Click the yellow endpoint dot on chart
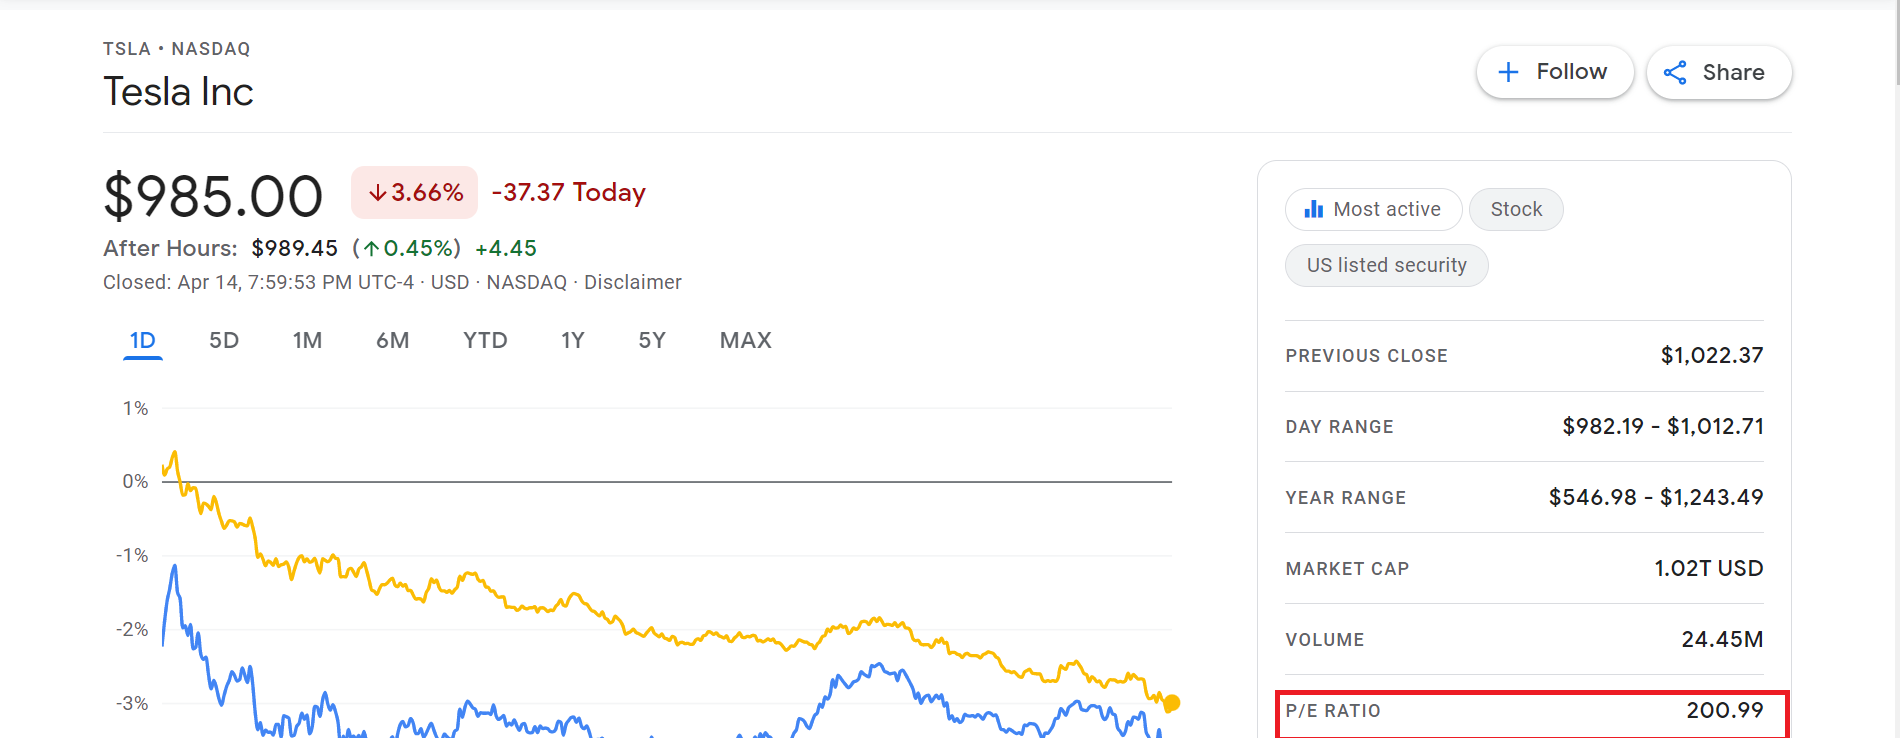 1172,703
